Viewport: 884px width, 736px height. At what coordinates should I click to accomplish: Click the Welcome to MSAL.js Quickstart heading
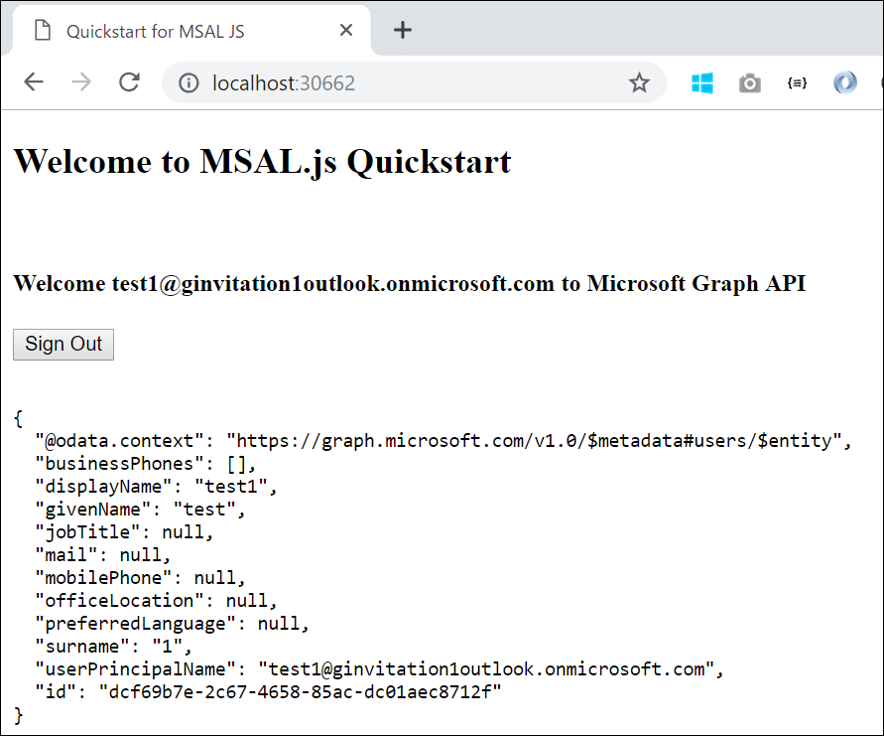click(262, 162)
